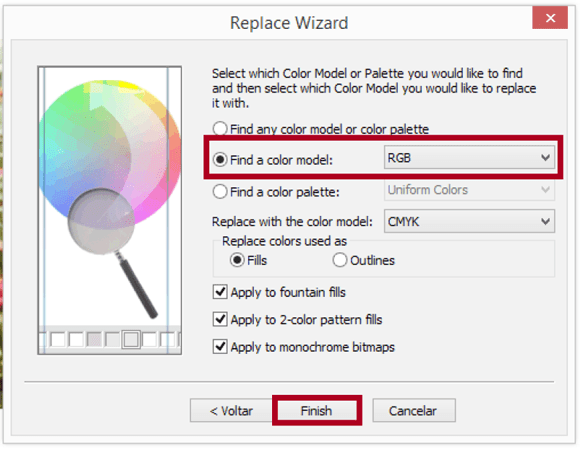
Task: Click the Cancelar button
Action: point(414,410)
